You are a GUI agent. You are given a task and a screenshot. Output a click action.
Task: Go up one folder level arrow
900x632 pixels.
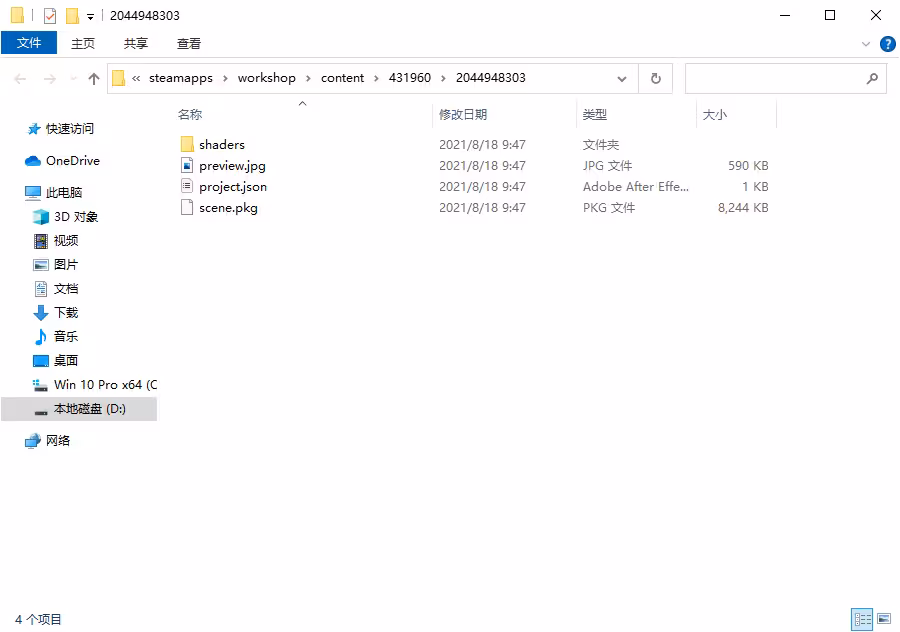point(94,79)
